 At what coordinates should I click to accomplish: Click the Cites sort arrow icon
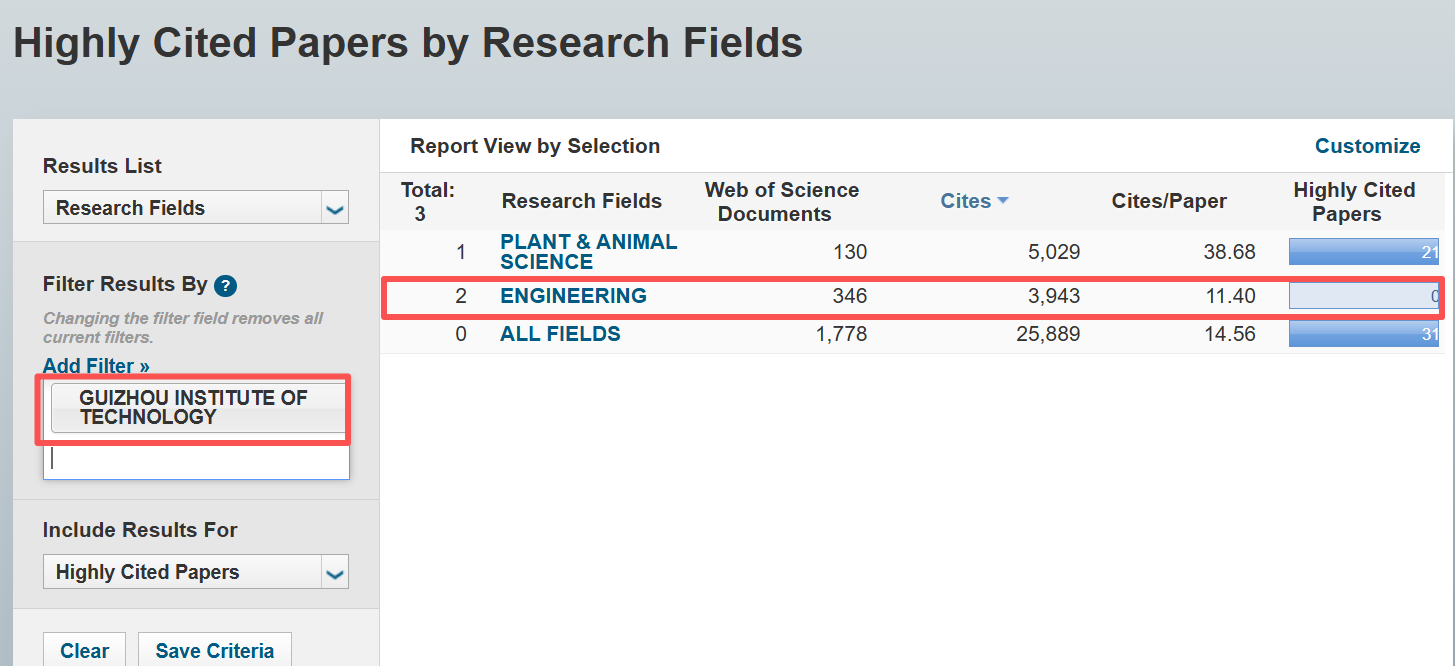tap(1003, 201)
